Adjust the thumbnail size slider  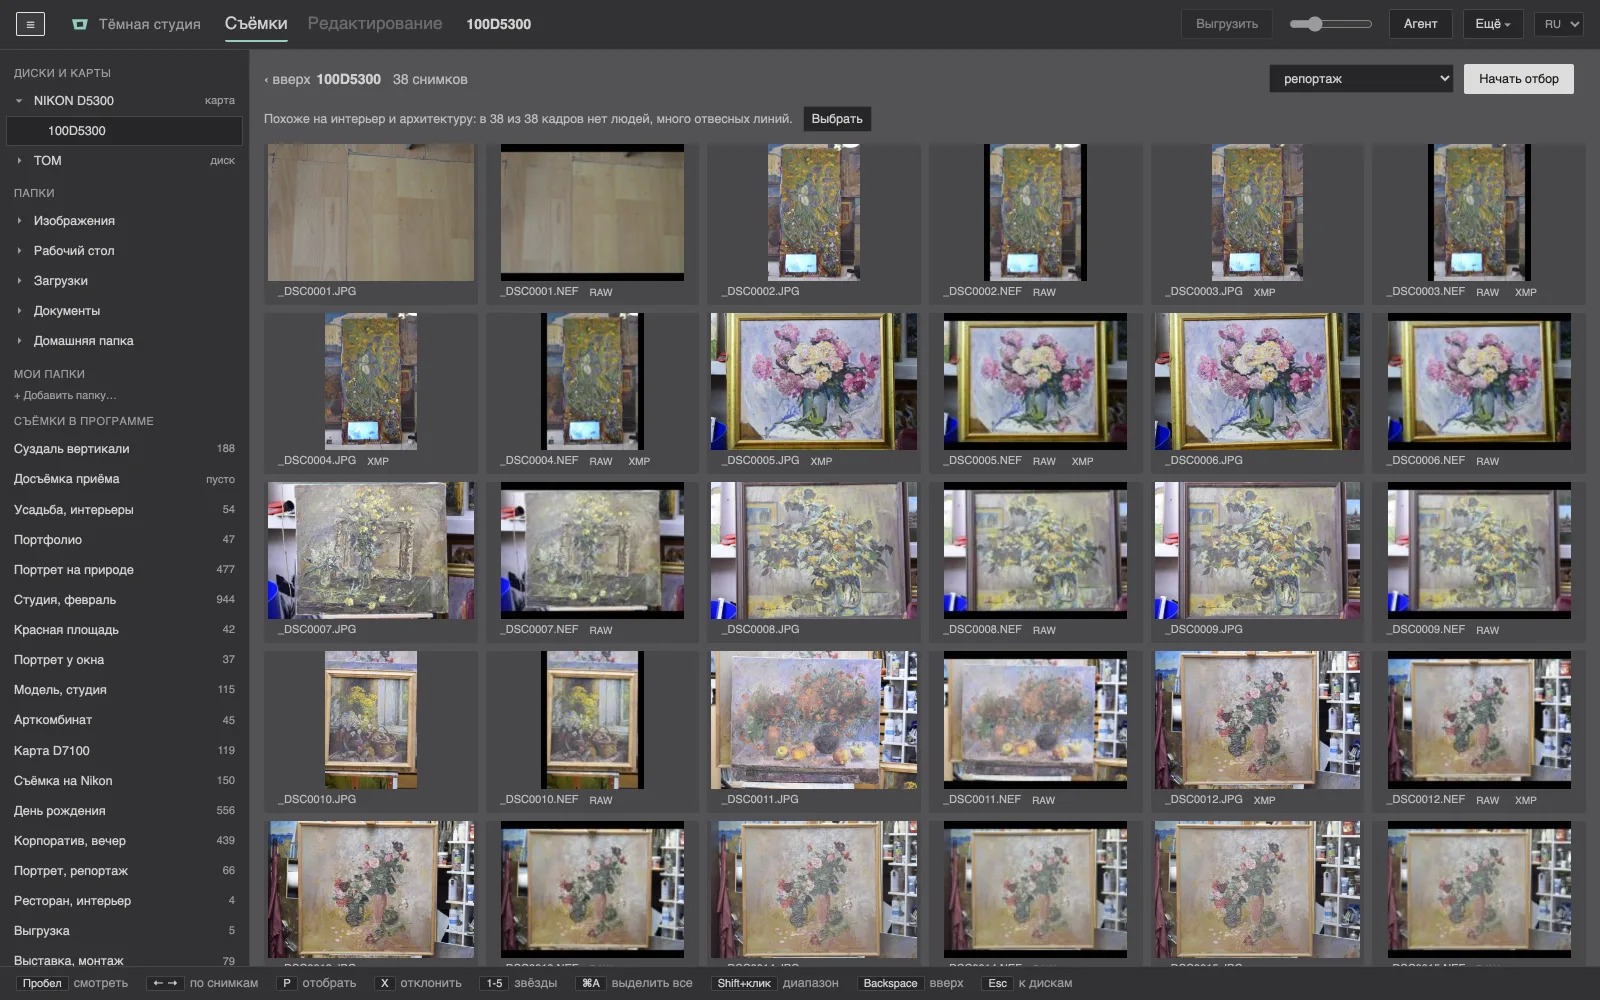pos(1330,24)
